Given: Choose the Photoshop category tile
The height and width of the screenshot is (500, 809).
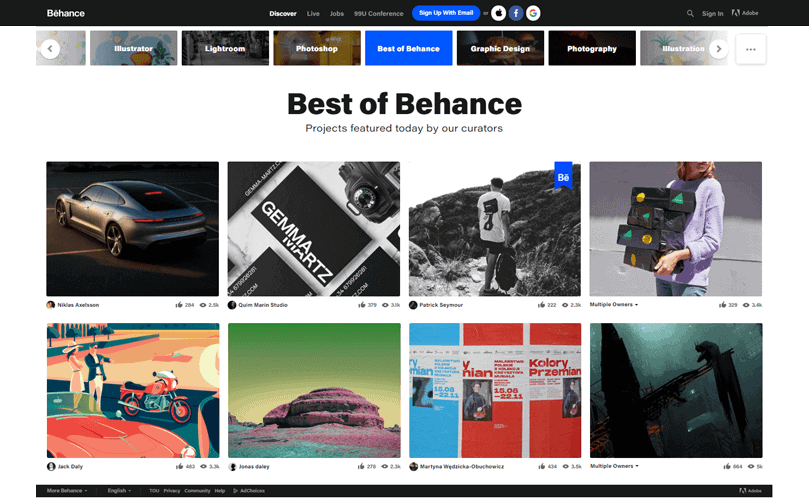Looking at the screenshot, I should 317,48.
